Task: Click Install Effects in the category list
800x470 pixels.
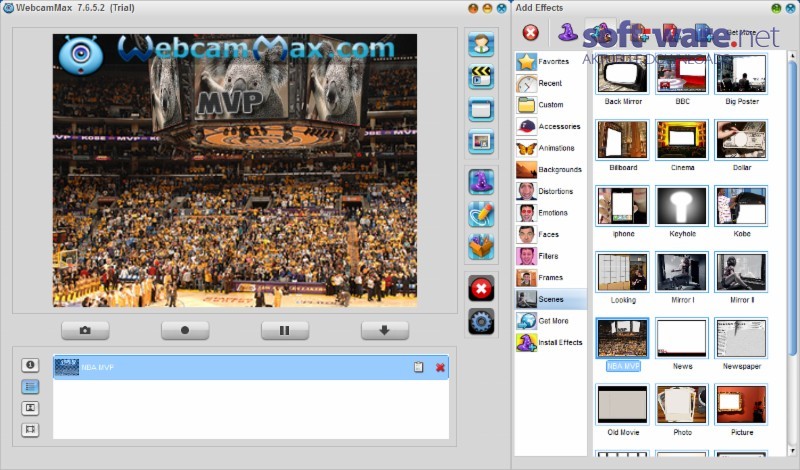Action: point(551,342)
